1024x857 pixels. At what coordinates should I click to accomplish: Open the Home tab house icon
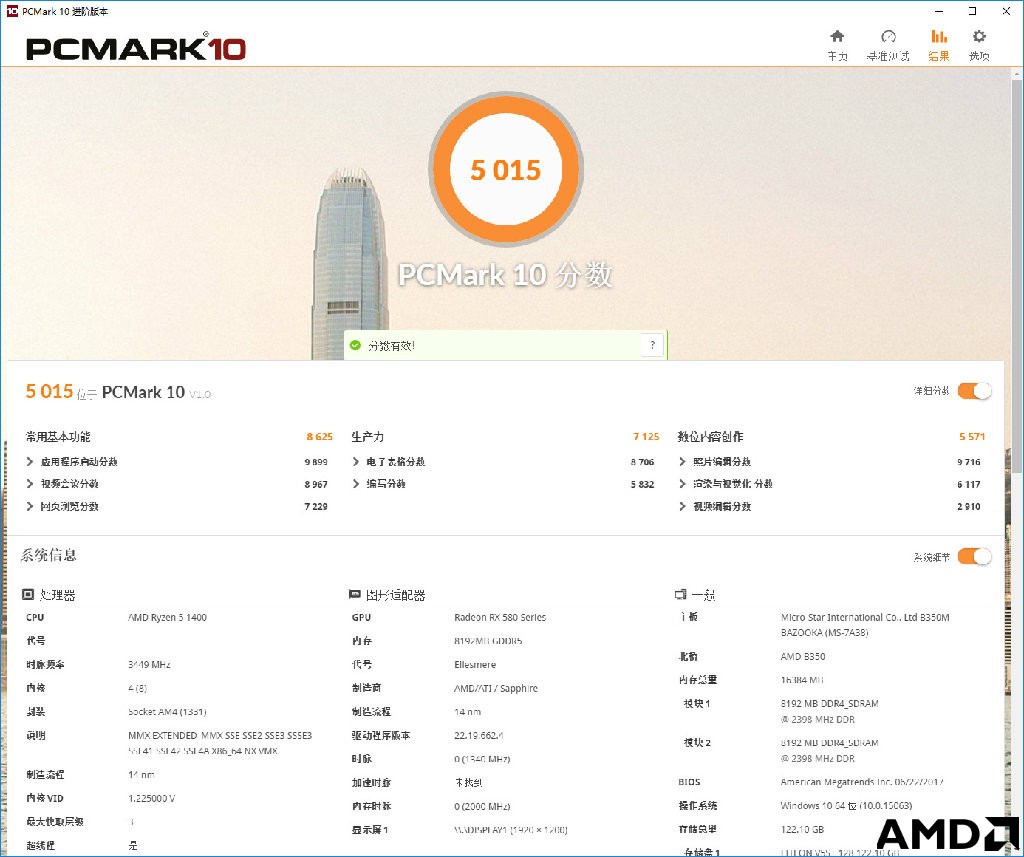(x=837, y=36)
